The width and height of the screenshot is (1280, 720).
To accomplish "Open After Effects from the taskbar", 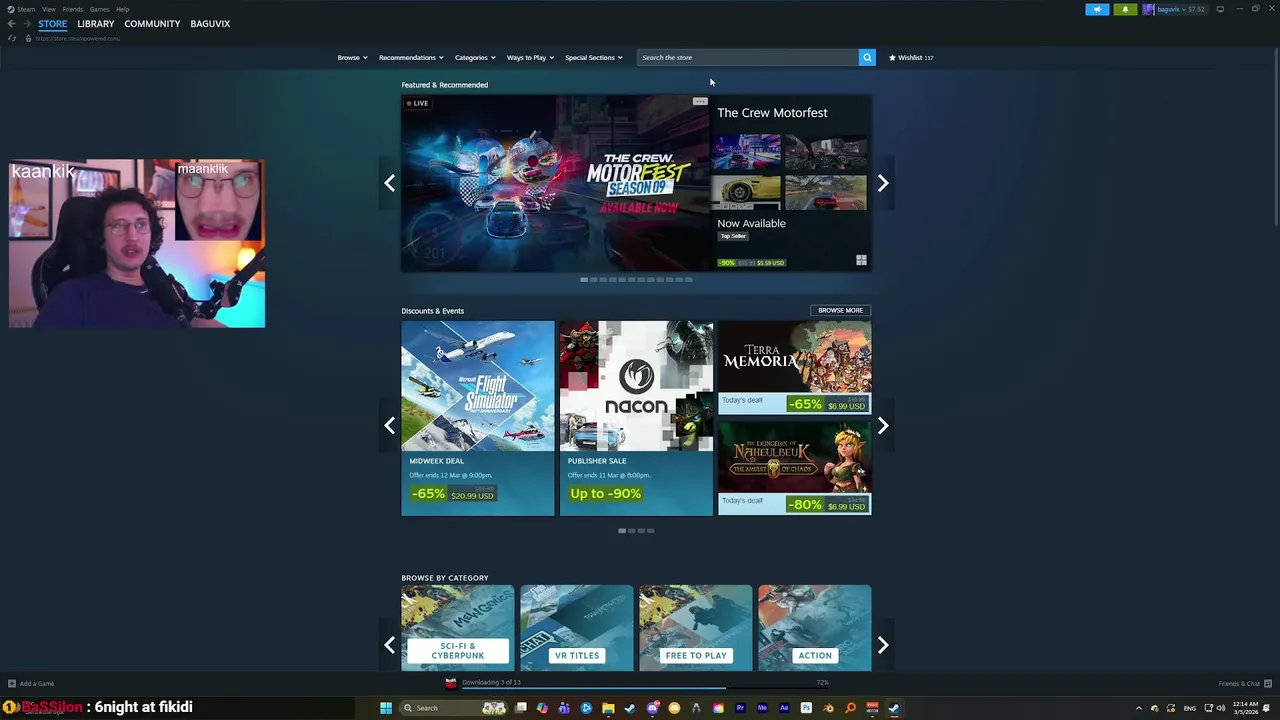I will pos(784,708).
